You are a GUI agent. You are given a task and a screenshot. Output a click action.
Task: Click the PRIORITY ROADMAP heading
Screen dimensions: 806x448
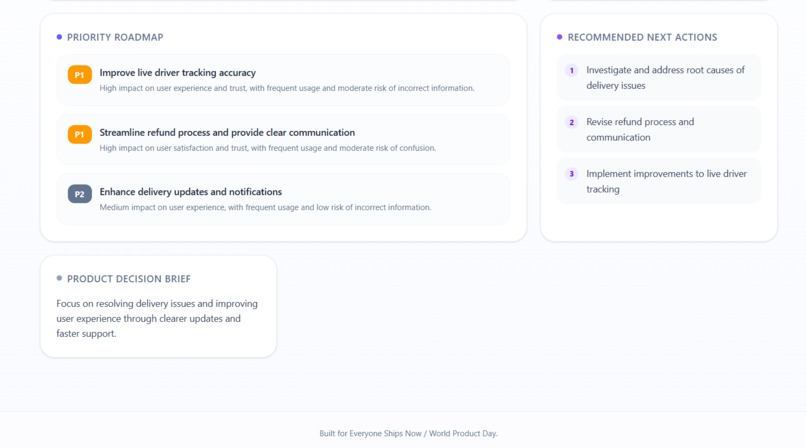[115, 37]
